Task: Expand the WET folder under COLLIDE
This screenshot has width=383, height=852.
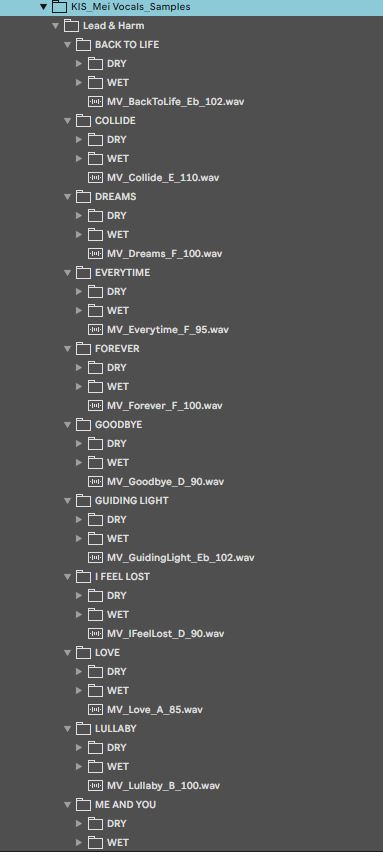Action: [x=79, y=159]
